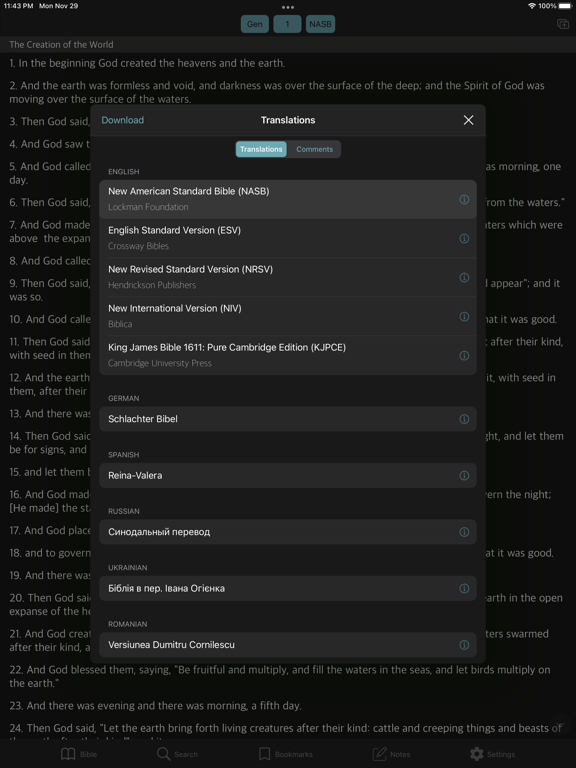Select Versiunea Dumitru Cornilescu translation

[288, 645]
